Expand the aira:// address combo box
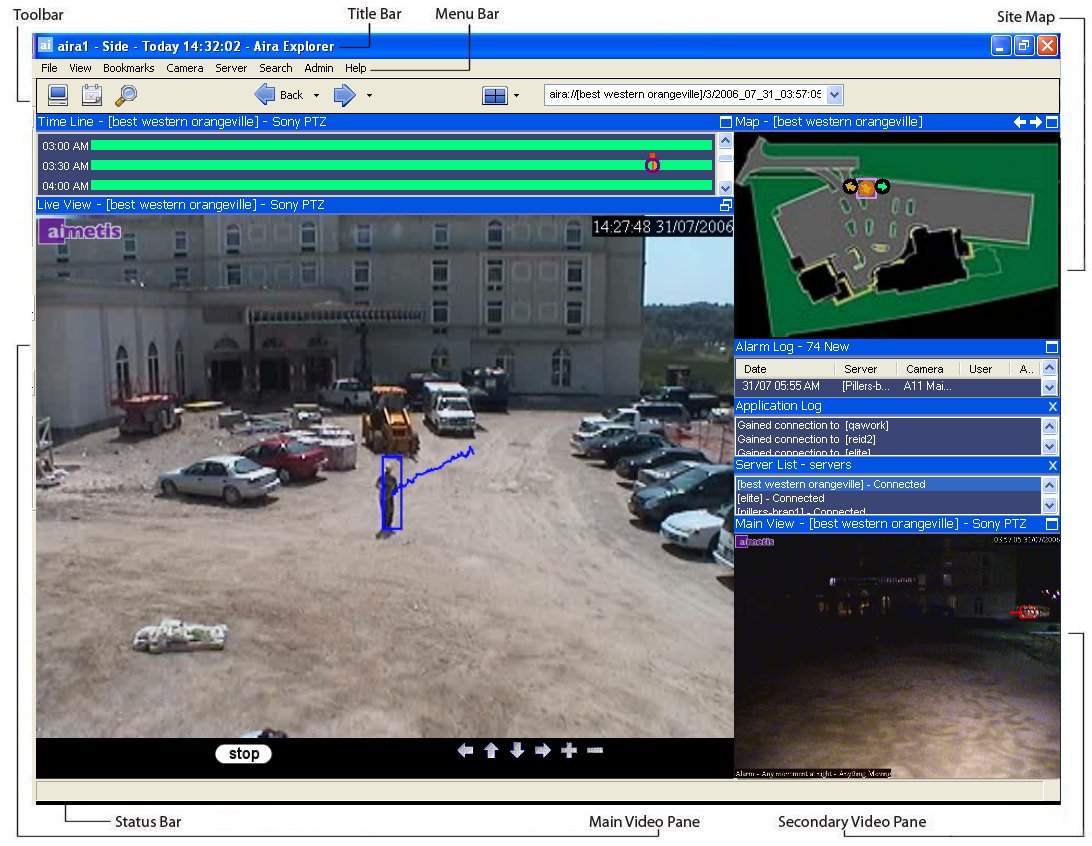Viewport: 1092px width, 846px height. [835, 94]
